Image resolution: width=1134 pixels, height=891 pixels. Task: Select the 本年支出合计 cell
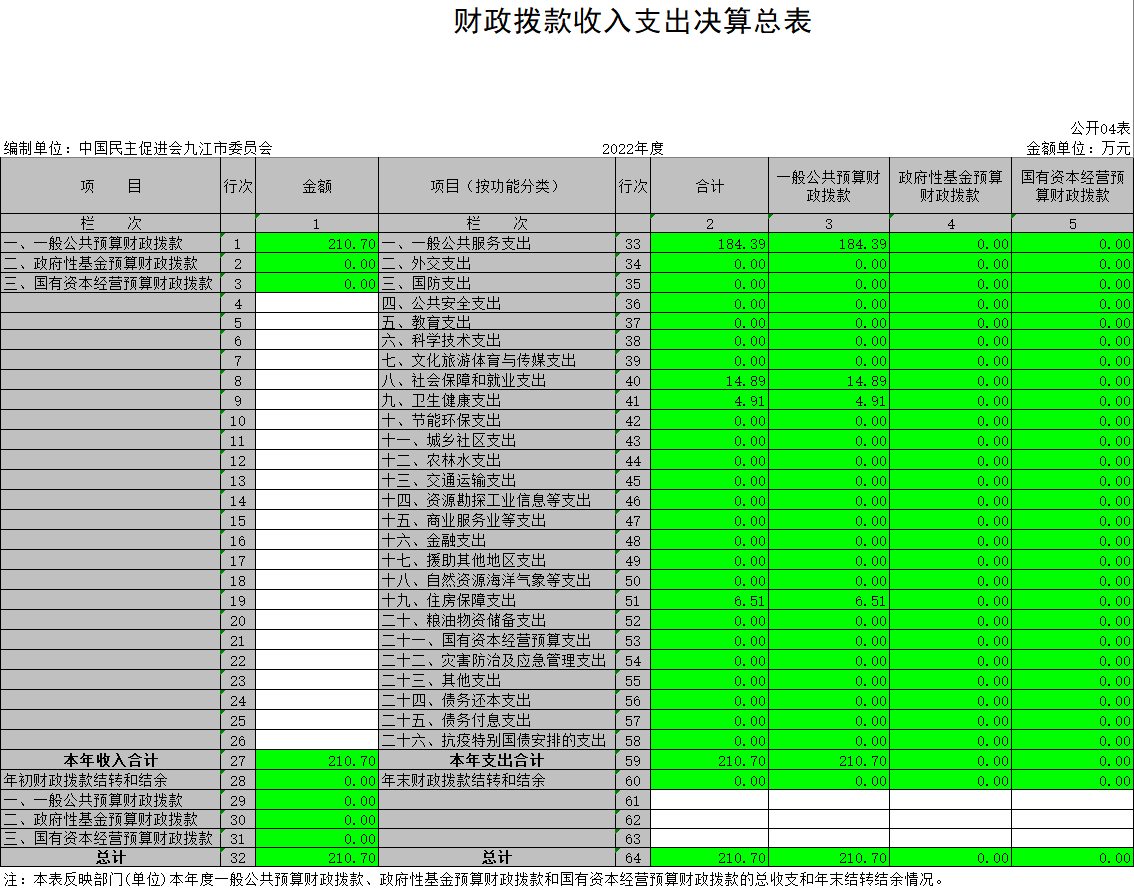(x=497, y=761)
